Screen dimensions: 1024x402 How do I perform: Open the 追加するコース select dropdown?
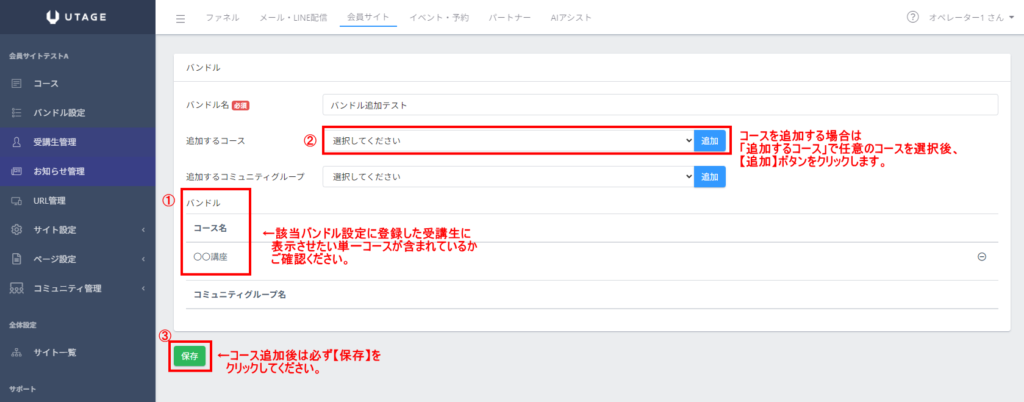508,140
